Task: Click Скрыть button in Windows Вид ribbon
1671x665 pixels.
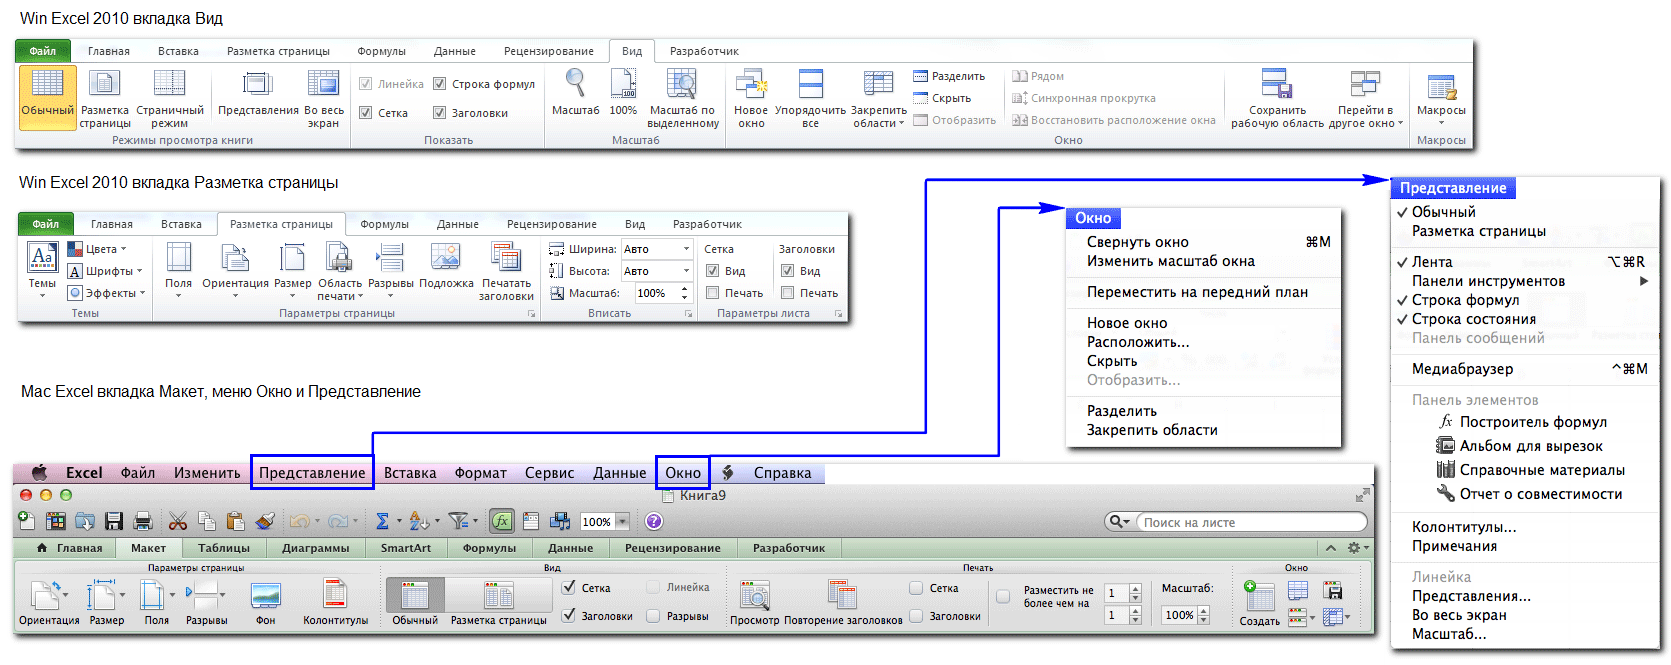Action: [x=942, y=98]
